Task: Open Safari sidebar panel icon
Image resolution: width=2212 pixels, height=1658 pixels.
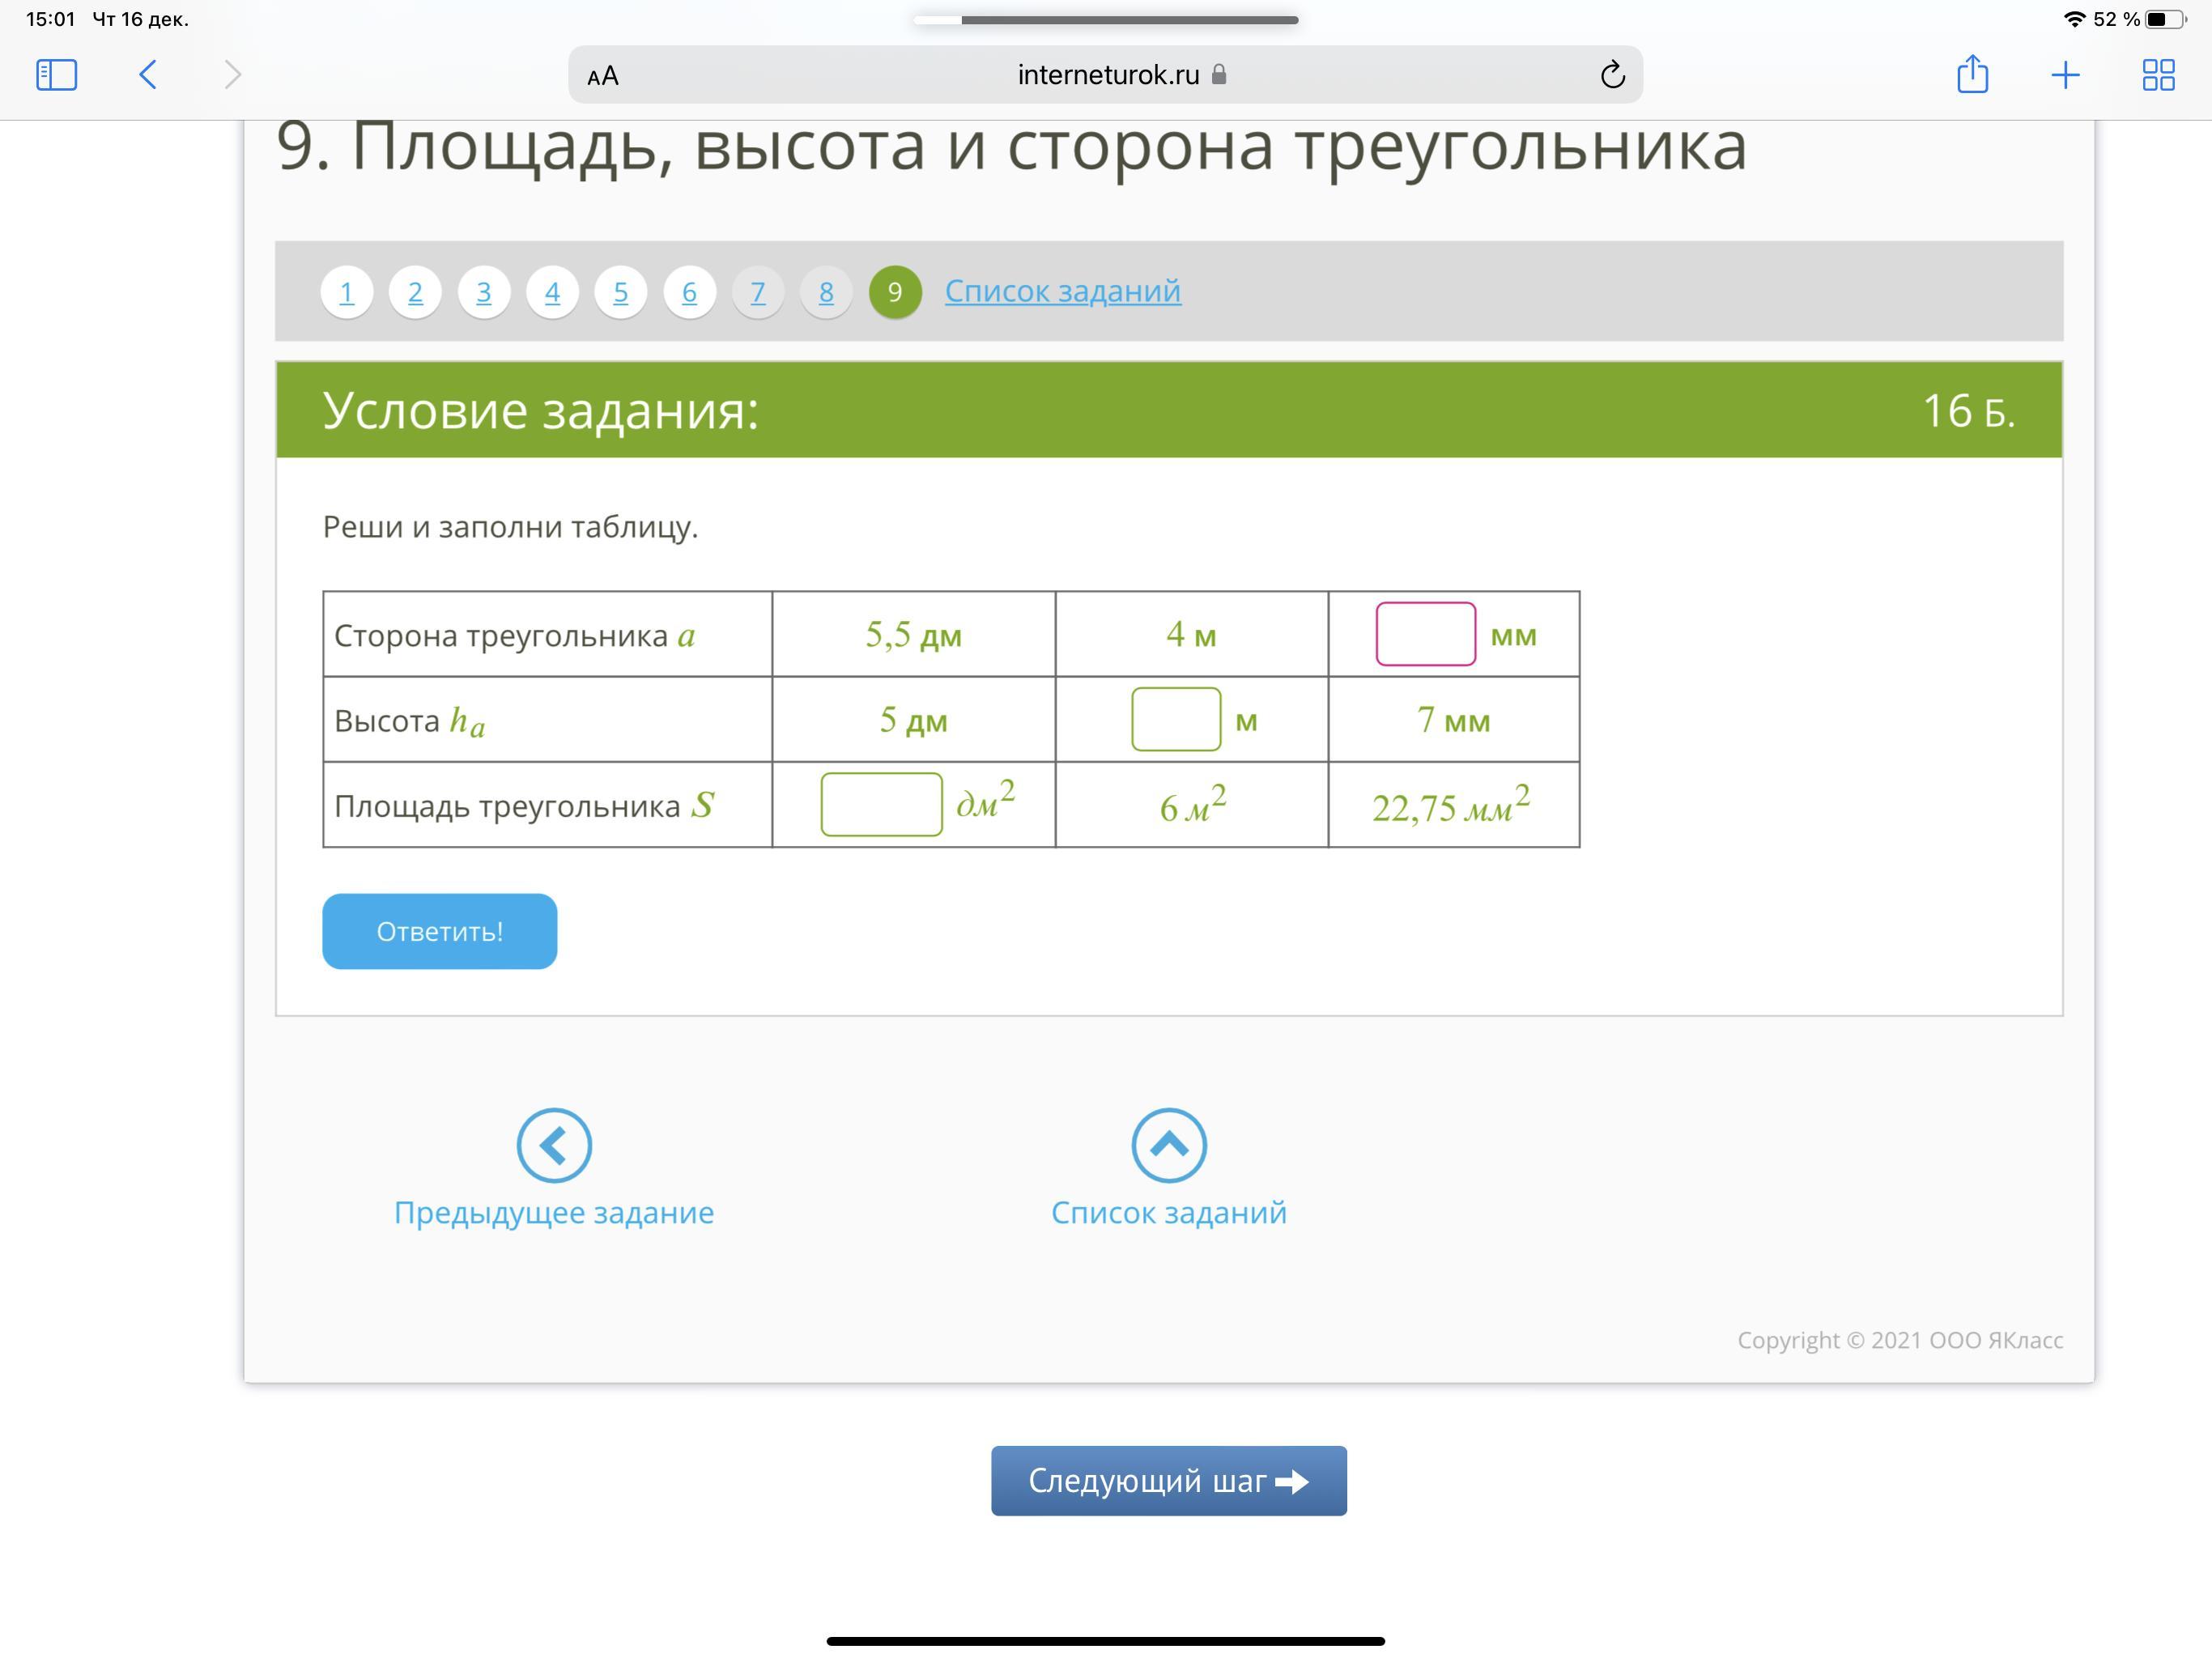Action: [x=56, y=75]
